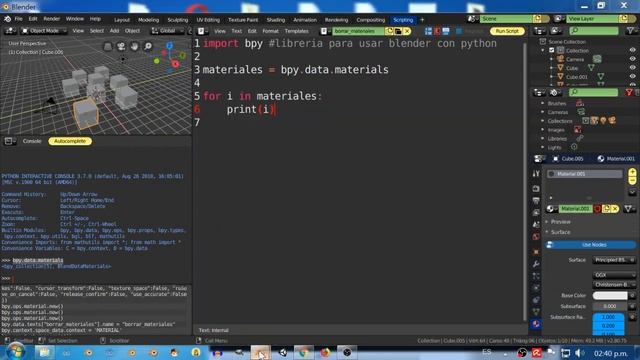Open the Global transform orientation dropdown
This screenshot has height=360, width=640.
point(167,31)
